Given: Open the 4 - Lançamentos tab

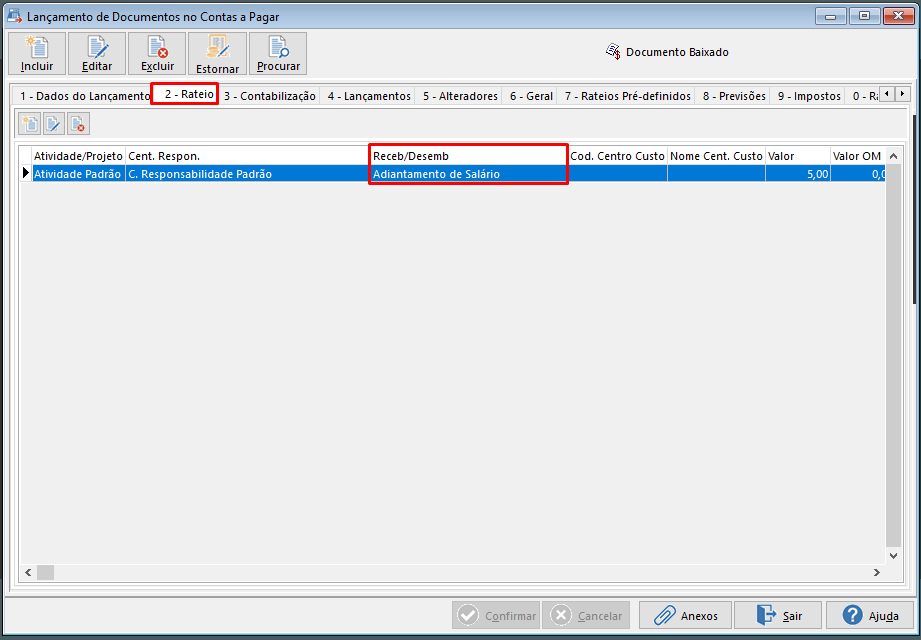Looking at the screenshot, I should (369, 96).
